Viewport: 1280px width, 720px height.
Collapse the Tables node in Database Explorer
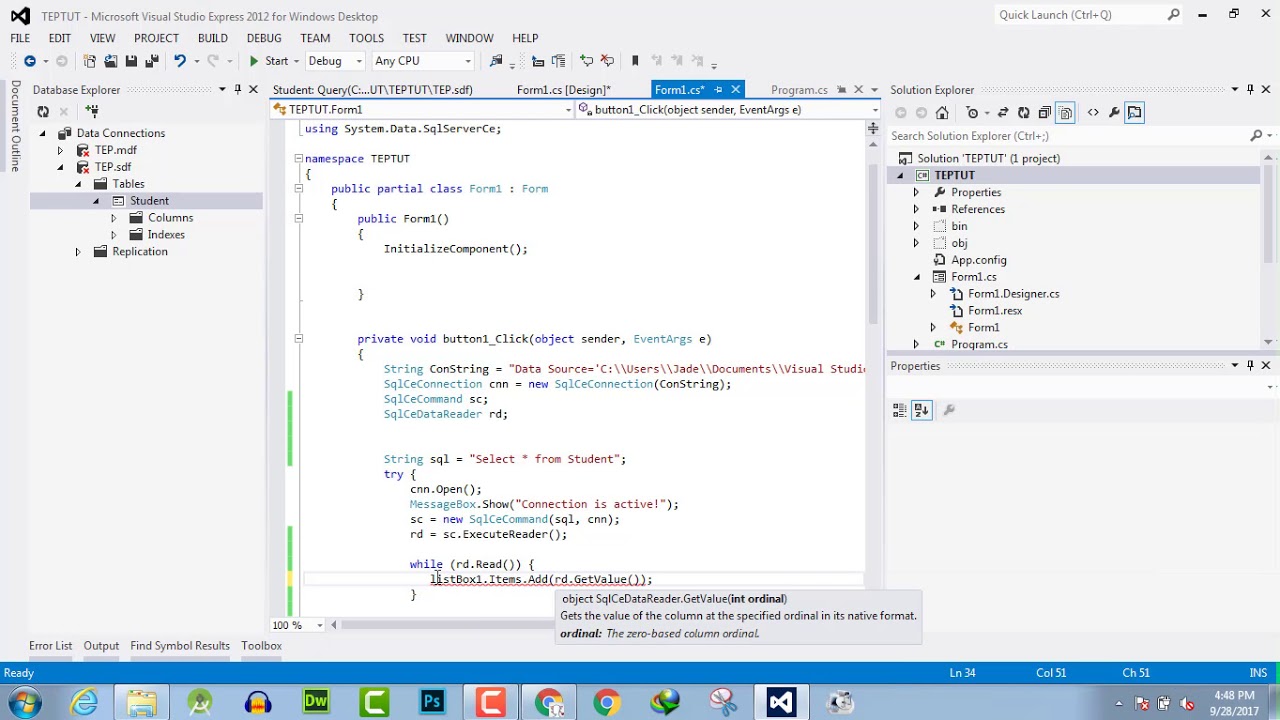78,184
